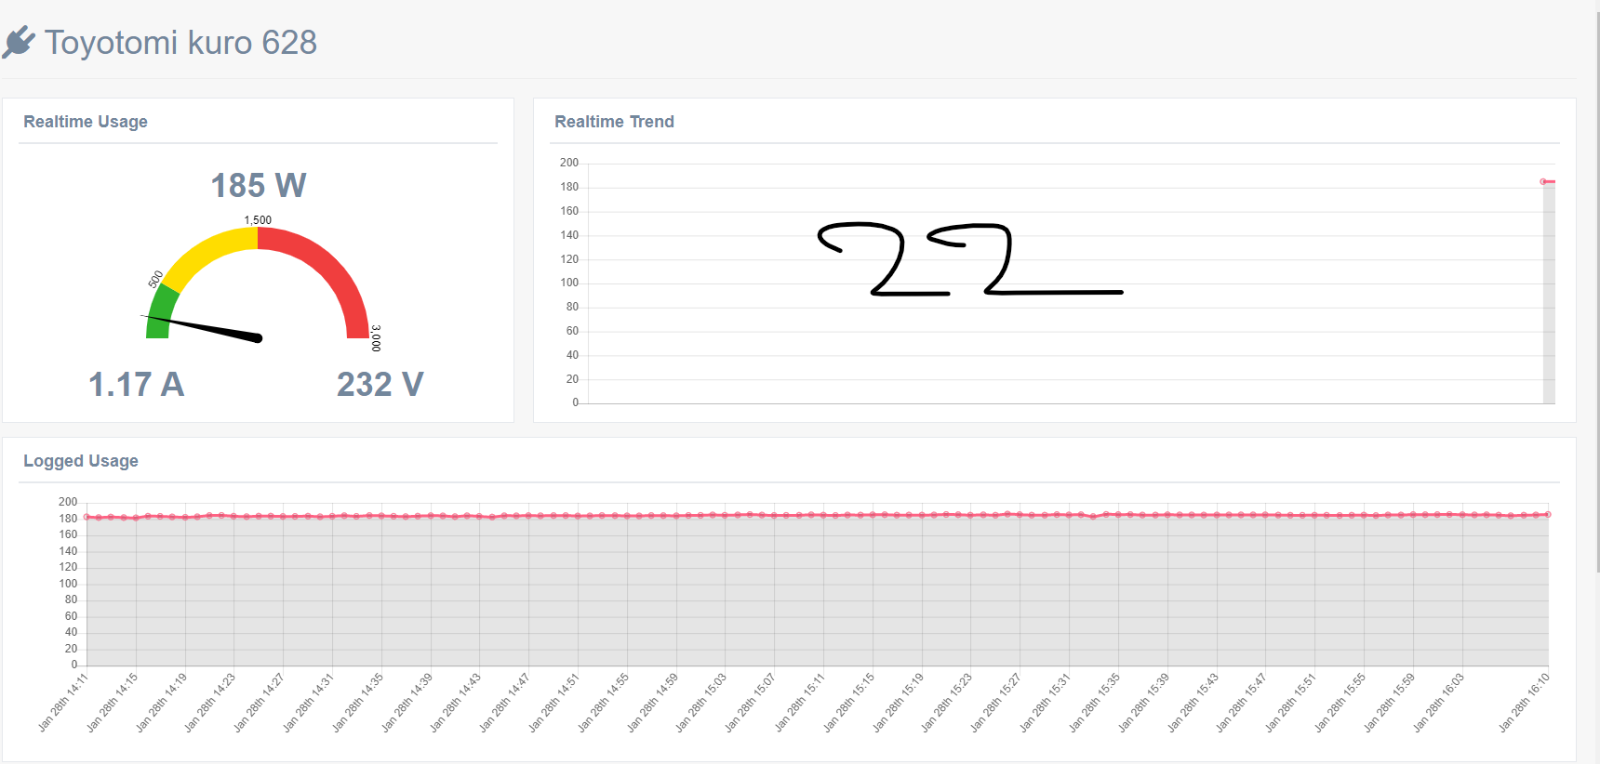This screenshot has height=764, width=1600.
Task: Click the handwritten 22 annotation on the trend chart
Action: coord(968,259)
